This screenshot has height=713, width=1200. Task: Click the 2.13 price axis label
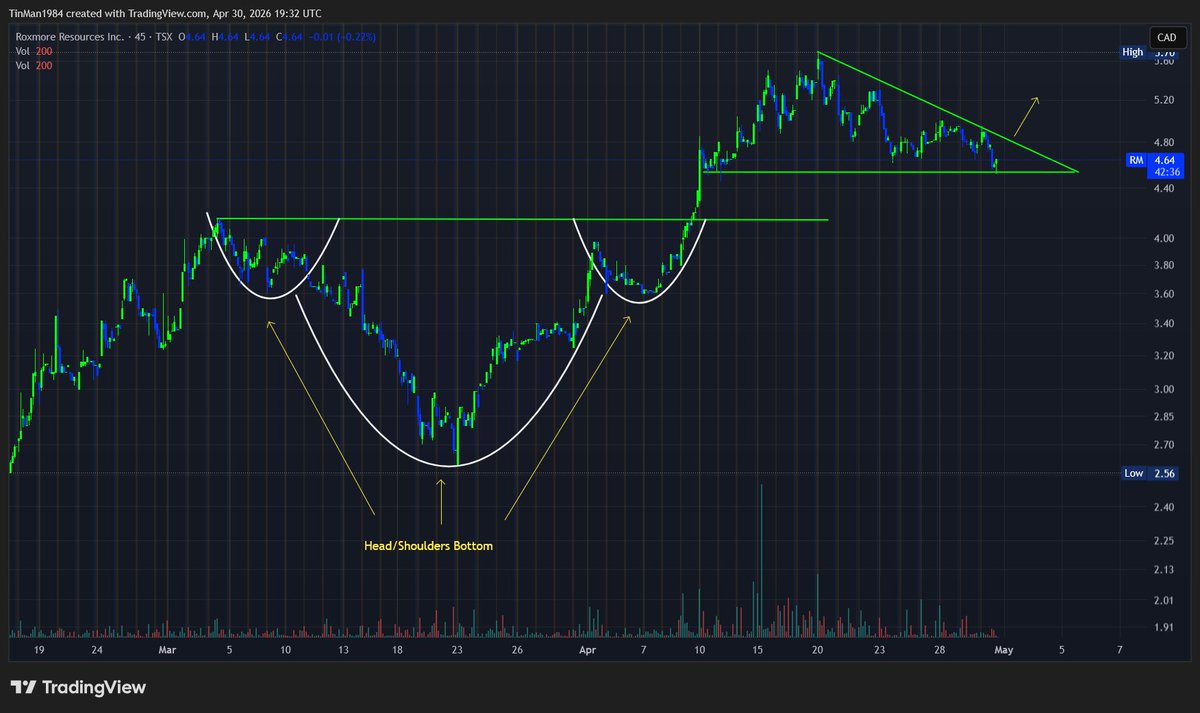1165,570
